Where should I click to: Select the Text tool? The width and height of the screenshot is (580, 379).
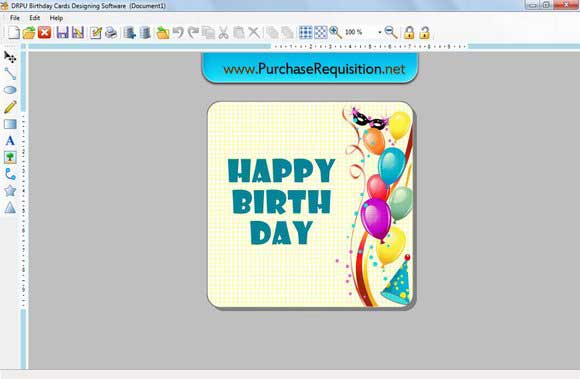10,141
